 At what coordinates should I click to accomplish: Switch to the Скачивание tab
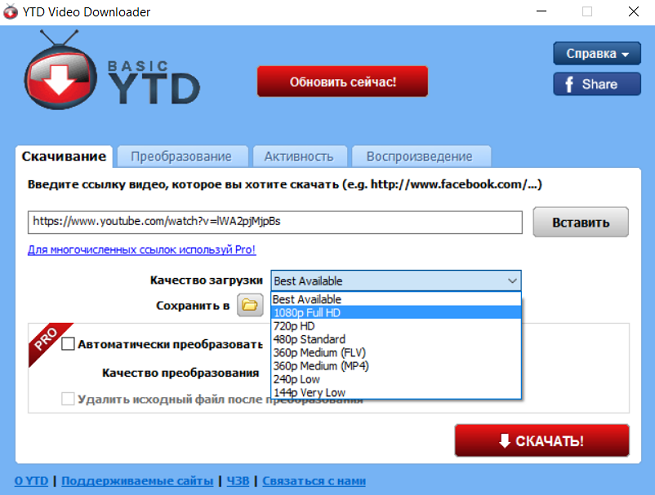point(64,156)
